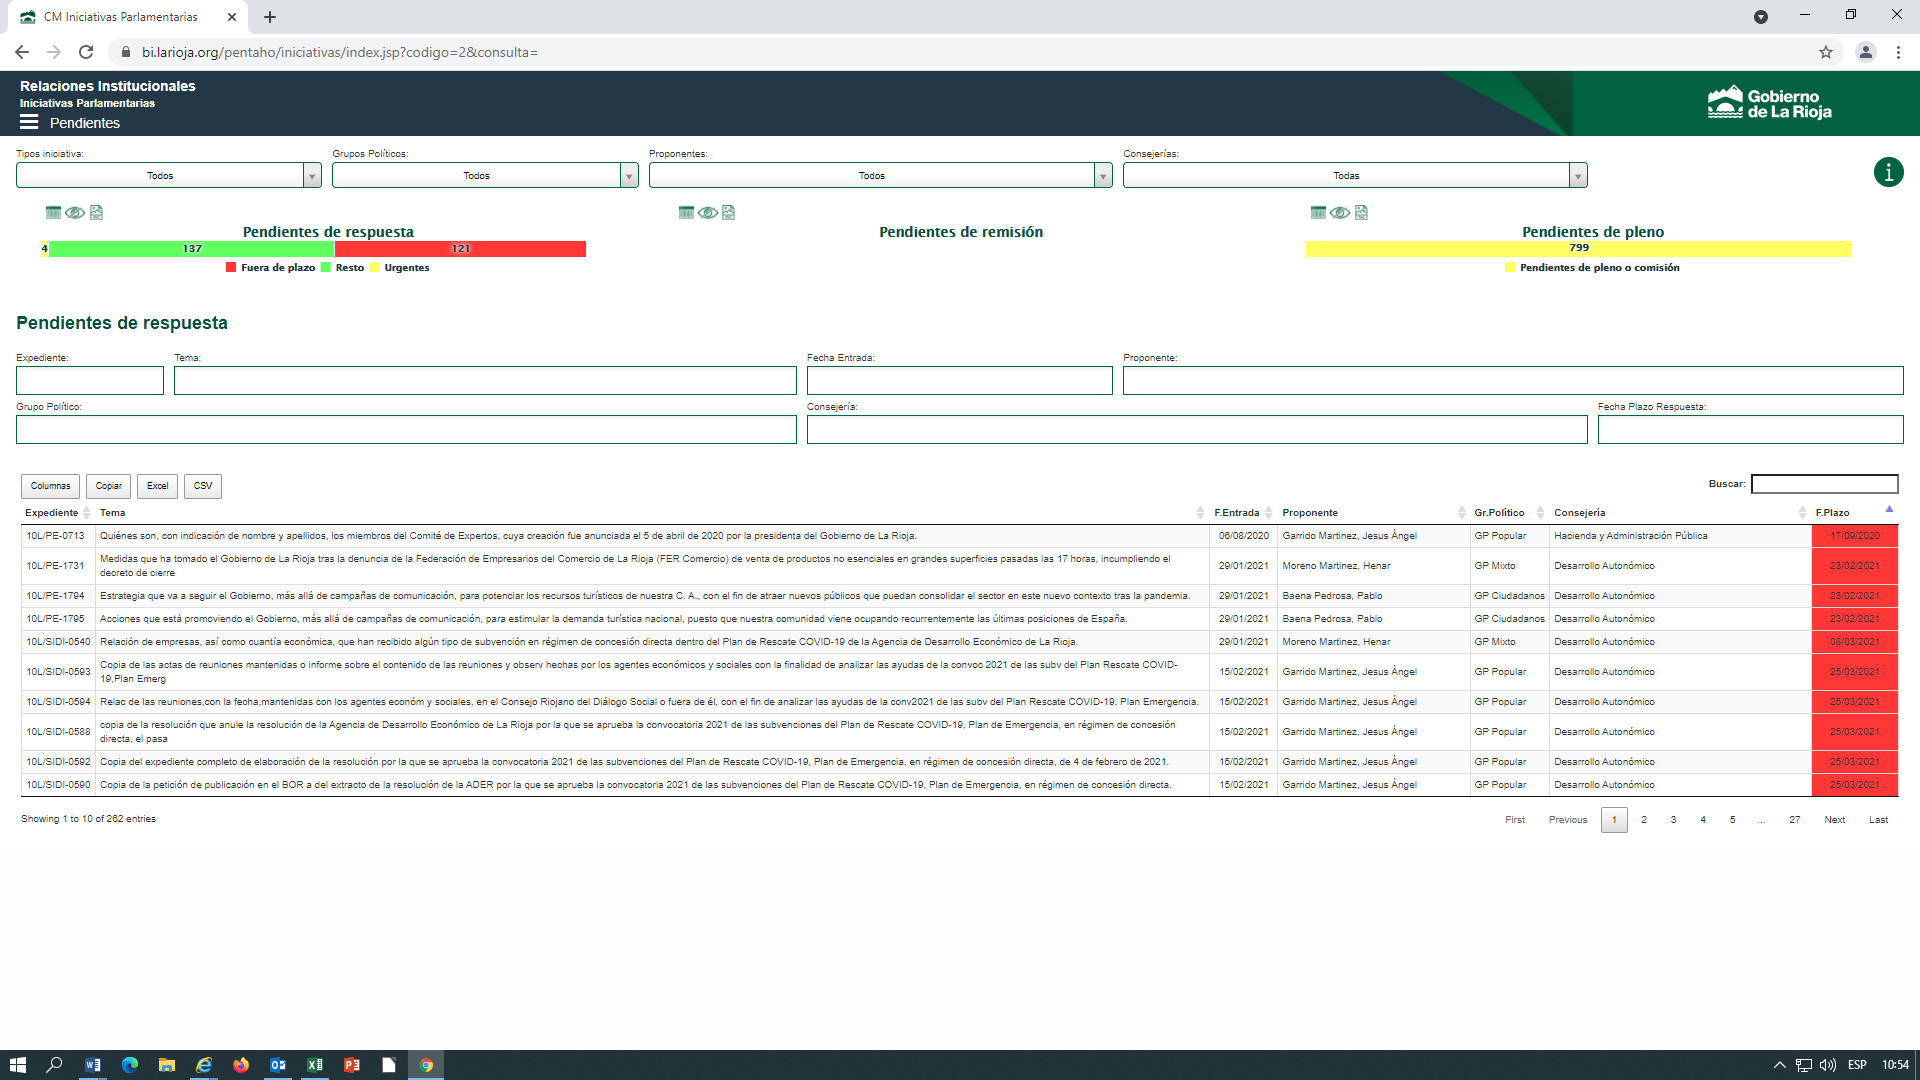Open table view icon for Pendientes de remisión
The height and width of the screenshot is (1080, 1920).
[x=686, y=212]
